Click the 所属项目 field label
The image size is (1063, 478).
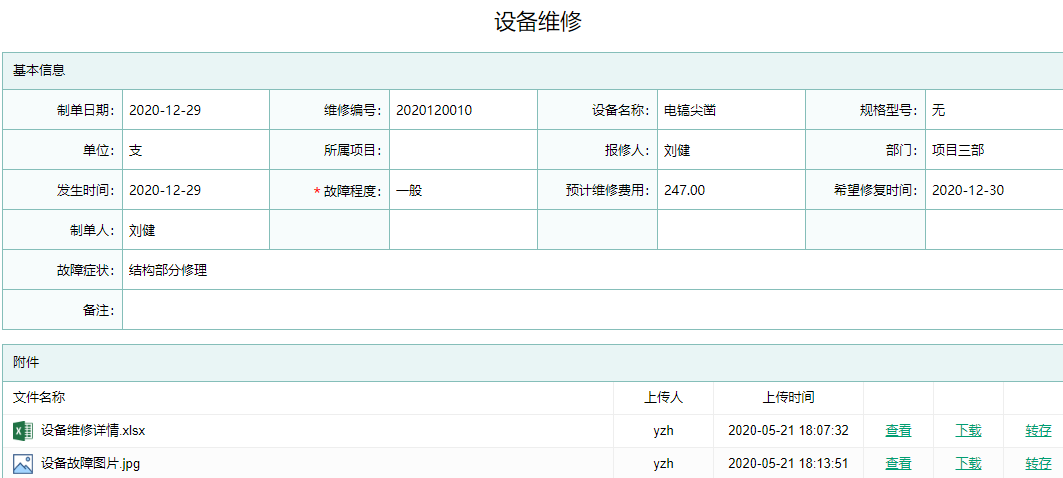(x=353, y=151)
